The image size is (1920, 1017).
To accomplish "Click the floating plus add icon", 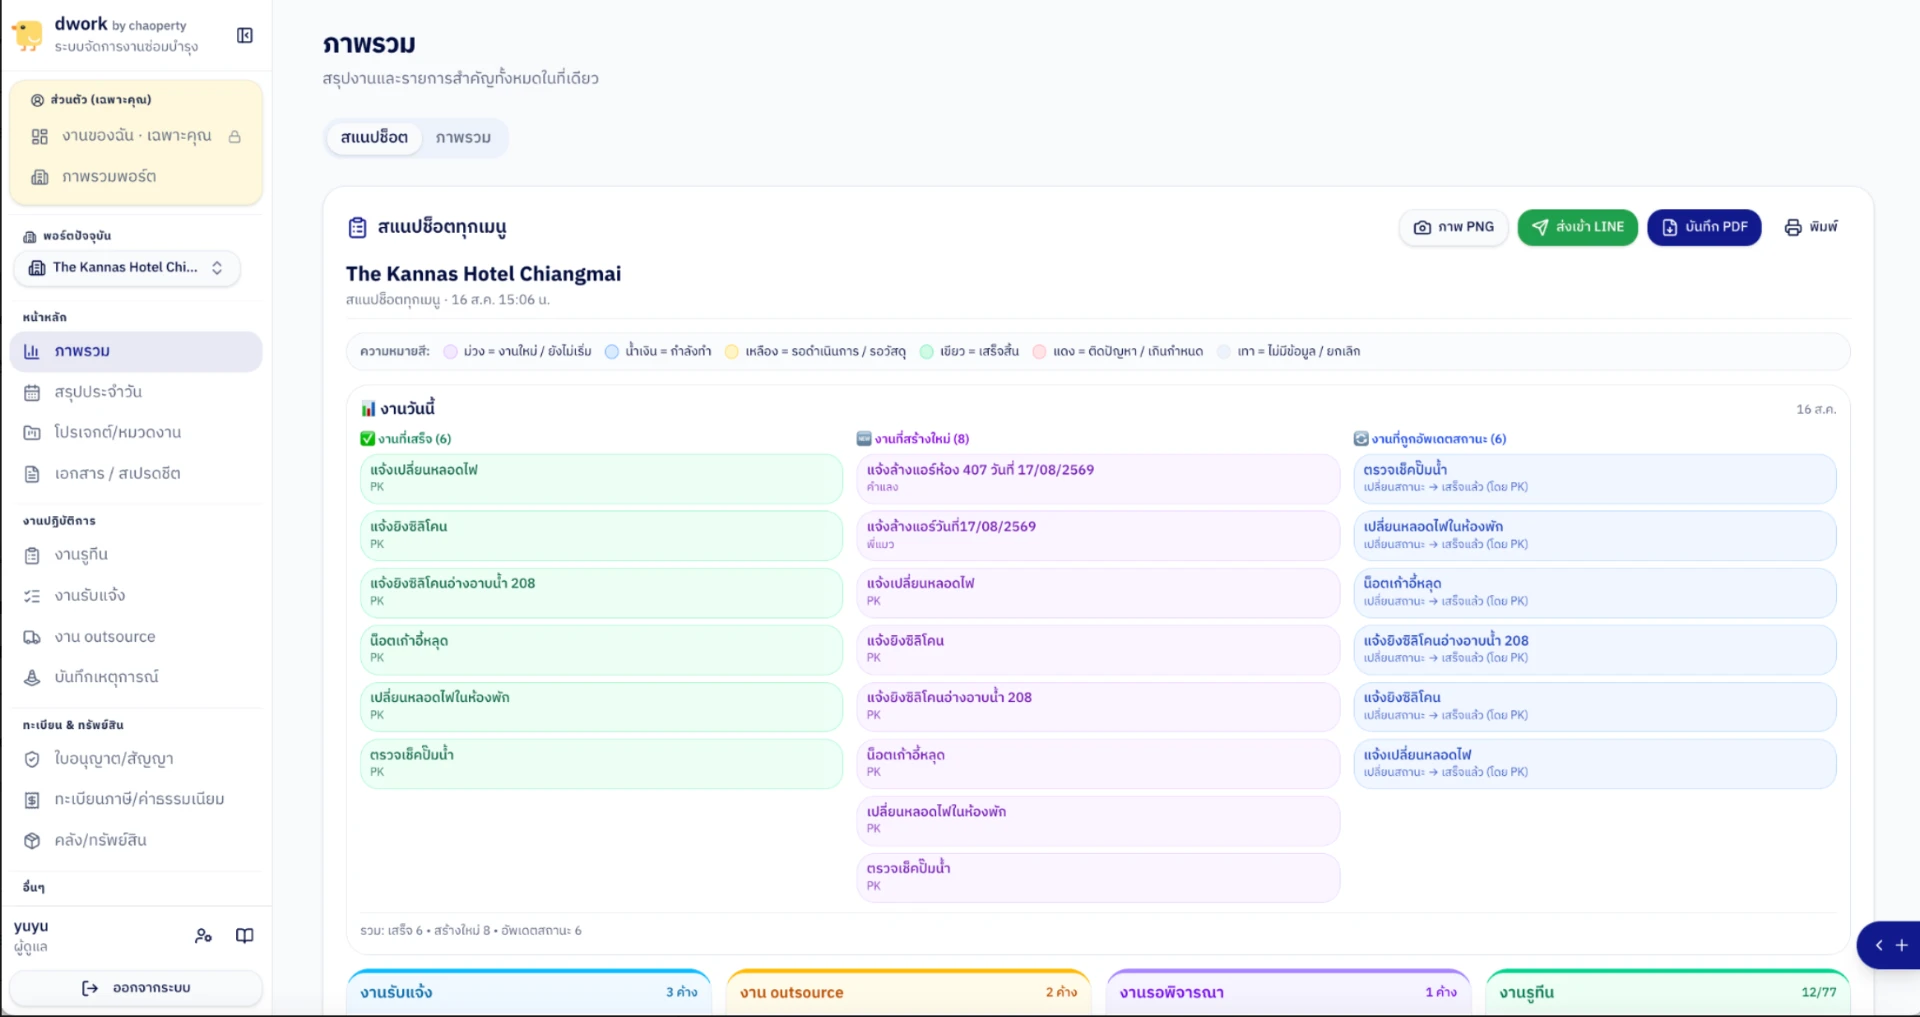I will pos(1902,946).
